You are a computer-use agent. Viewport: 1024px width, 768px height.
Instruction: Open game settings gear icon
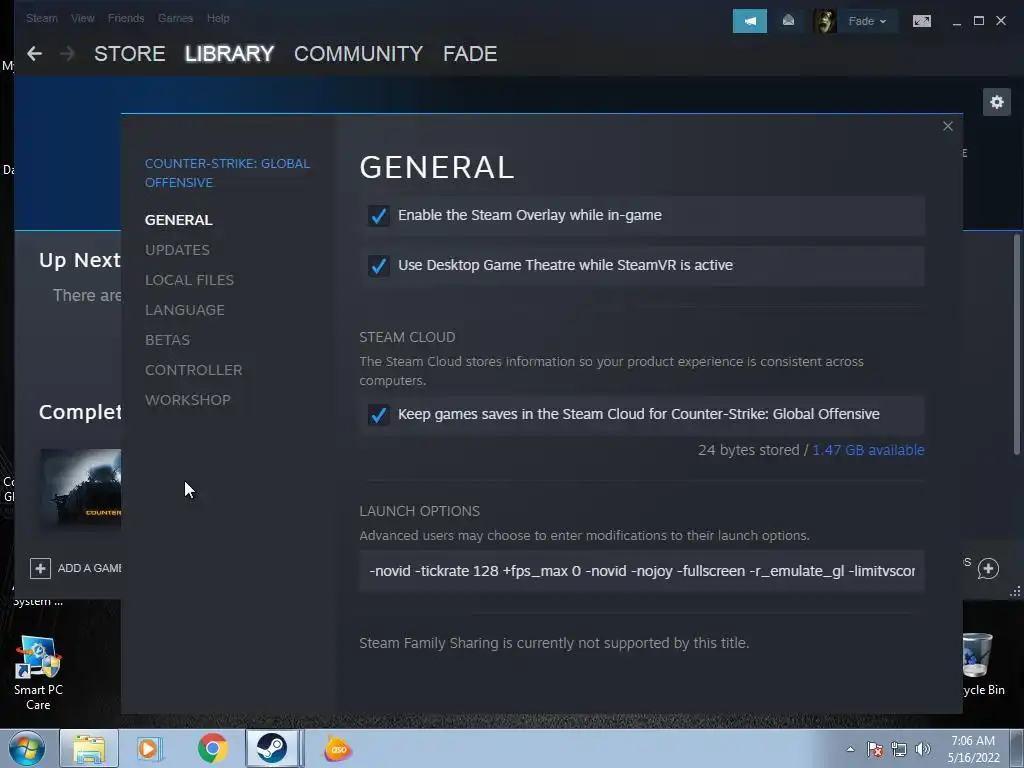[x=997, y=102]
